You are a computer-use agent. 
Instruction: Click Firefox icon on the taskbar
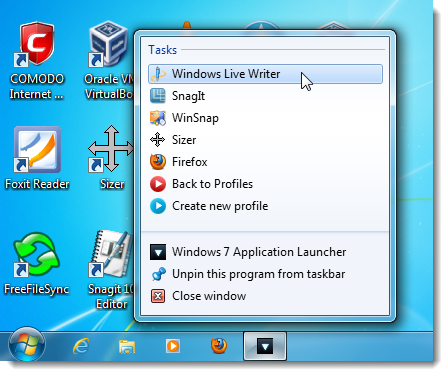click(x=219, y=346)
